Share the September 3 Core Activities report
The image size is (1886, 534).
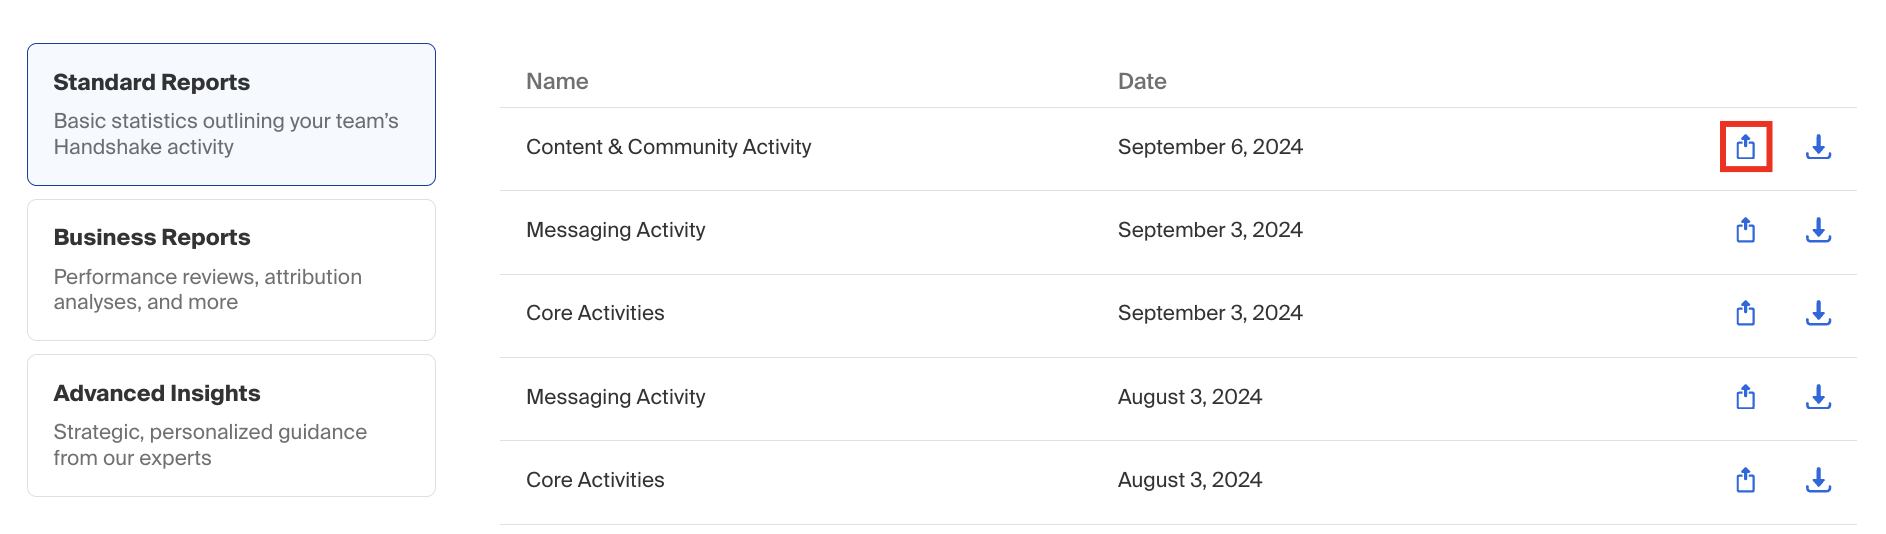tap(1745, 313)
